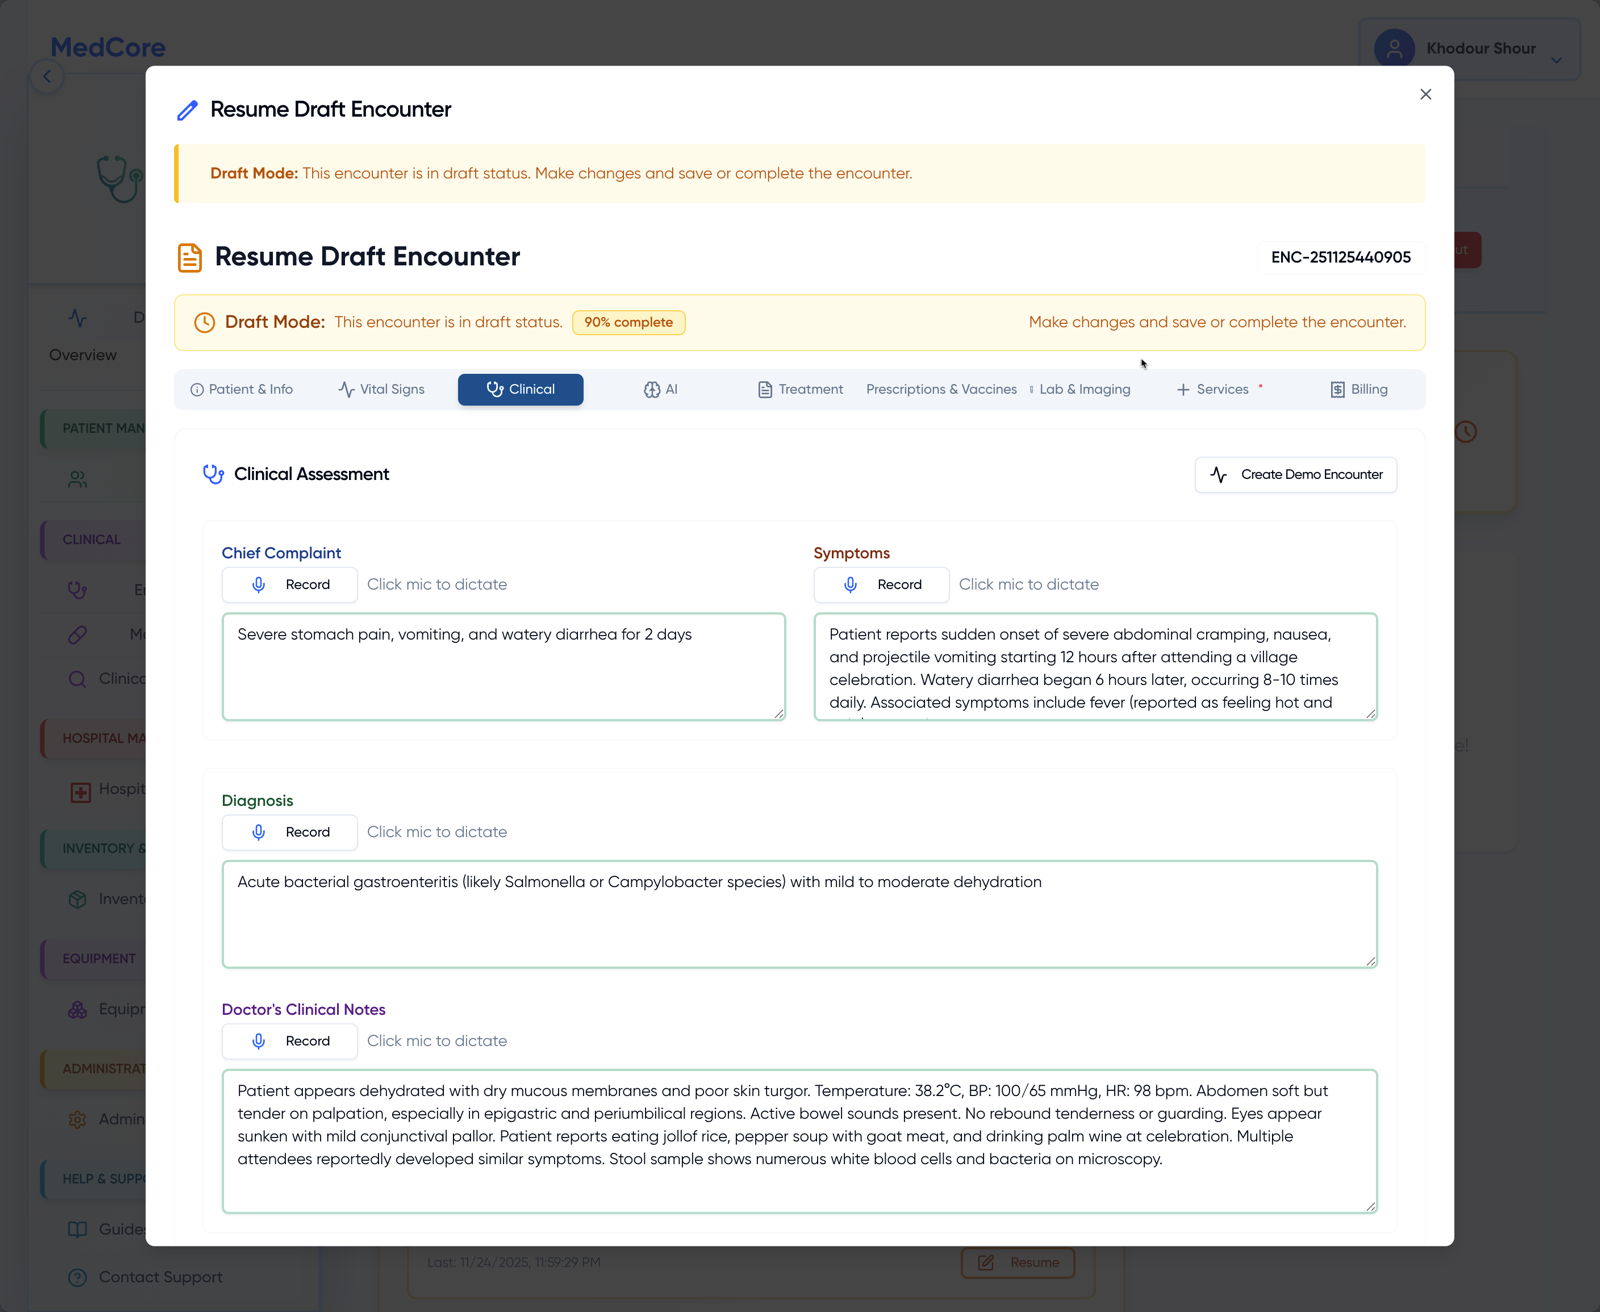
Task: Select the pencil edit icon beside Resume Draft Encounter
Action: [x=186, y=110]
